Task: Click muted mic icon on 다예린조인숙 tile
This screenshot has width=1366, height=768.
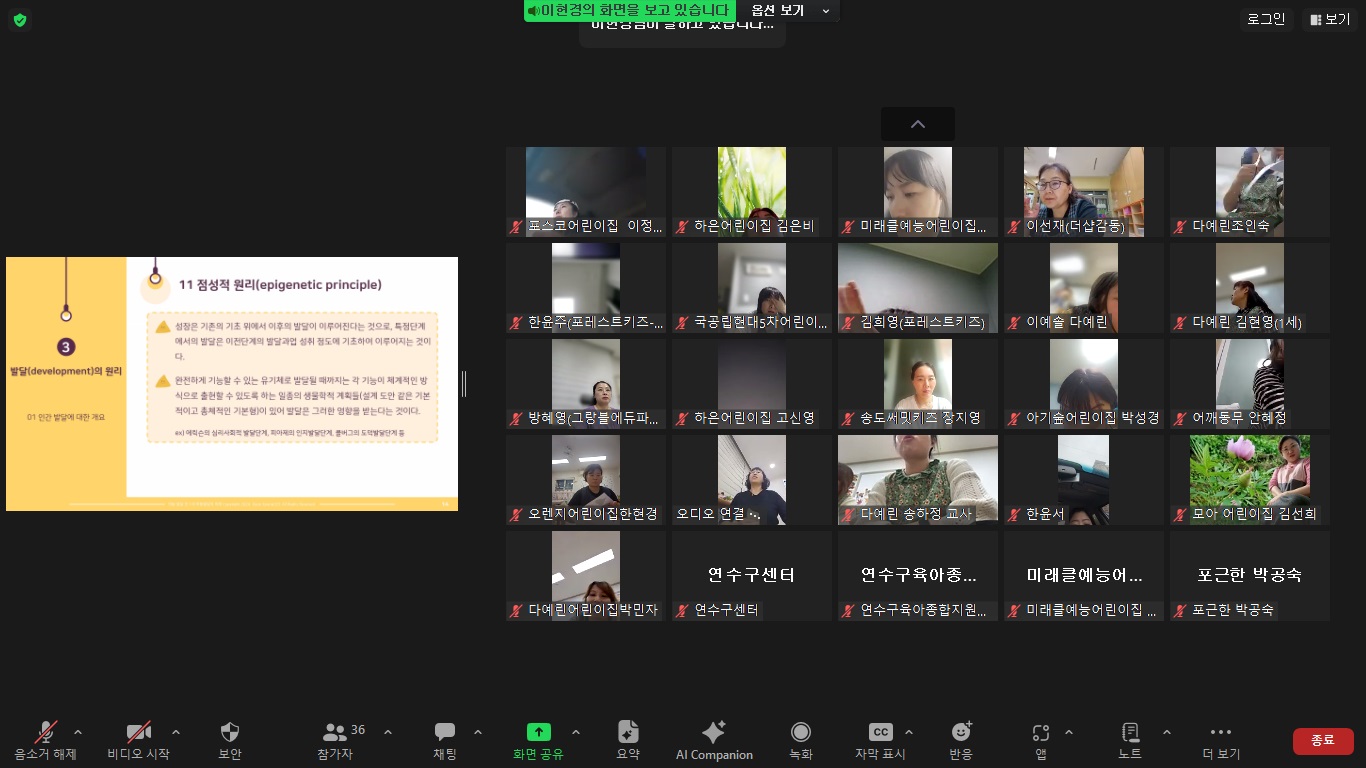Action: tap(1181, 227)
